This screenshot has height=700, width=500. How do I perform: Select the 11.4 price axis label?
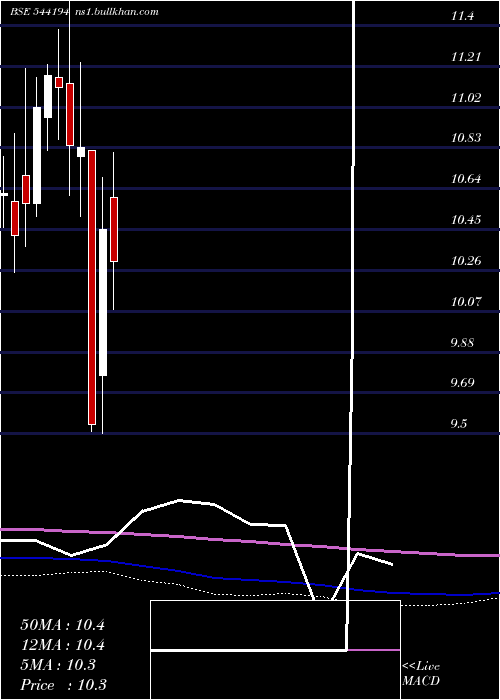(x=463, y=17)
